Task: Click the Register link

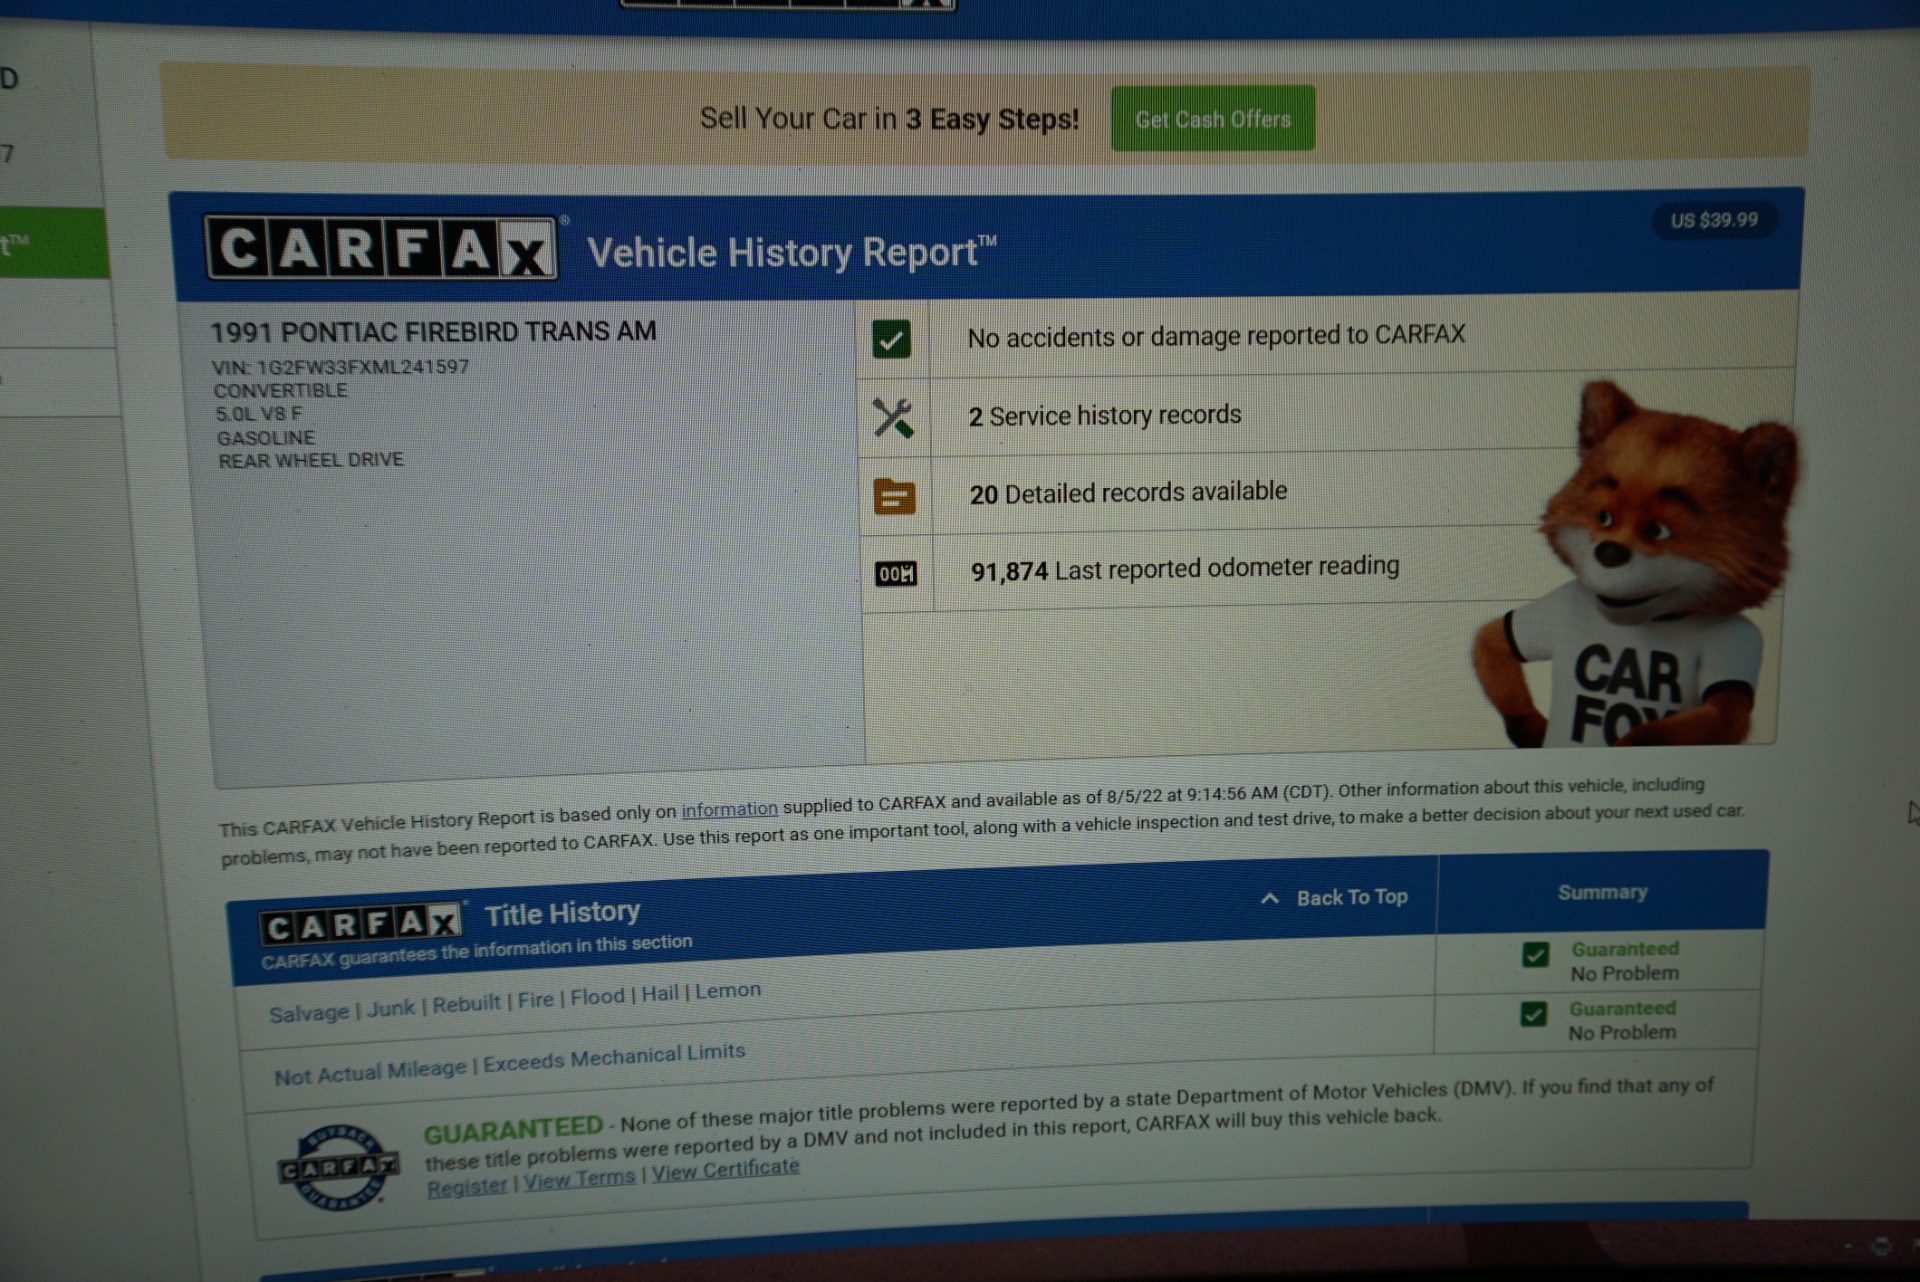Action: point(467,1186)
